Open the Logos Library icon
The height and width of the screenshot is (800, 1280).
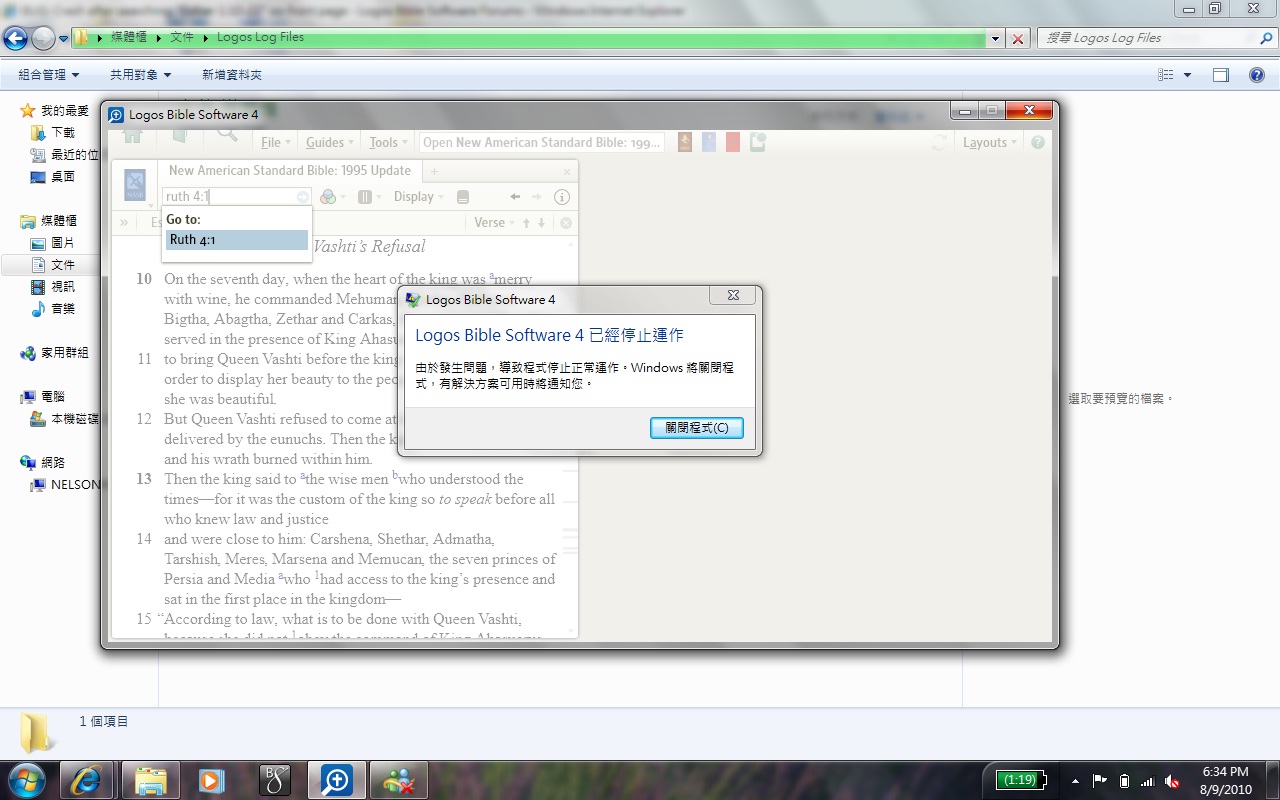pyautogui.click(x=180, y=138)
